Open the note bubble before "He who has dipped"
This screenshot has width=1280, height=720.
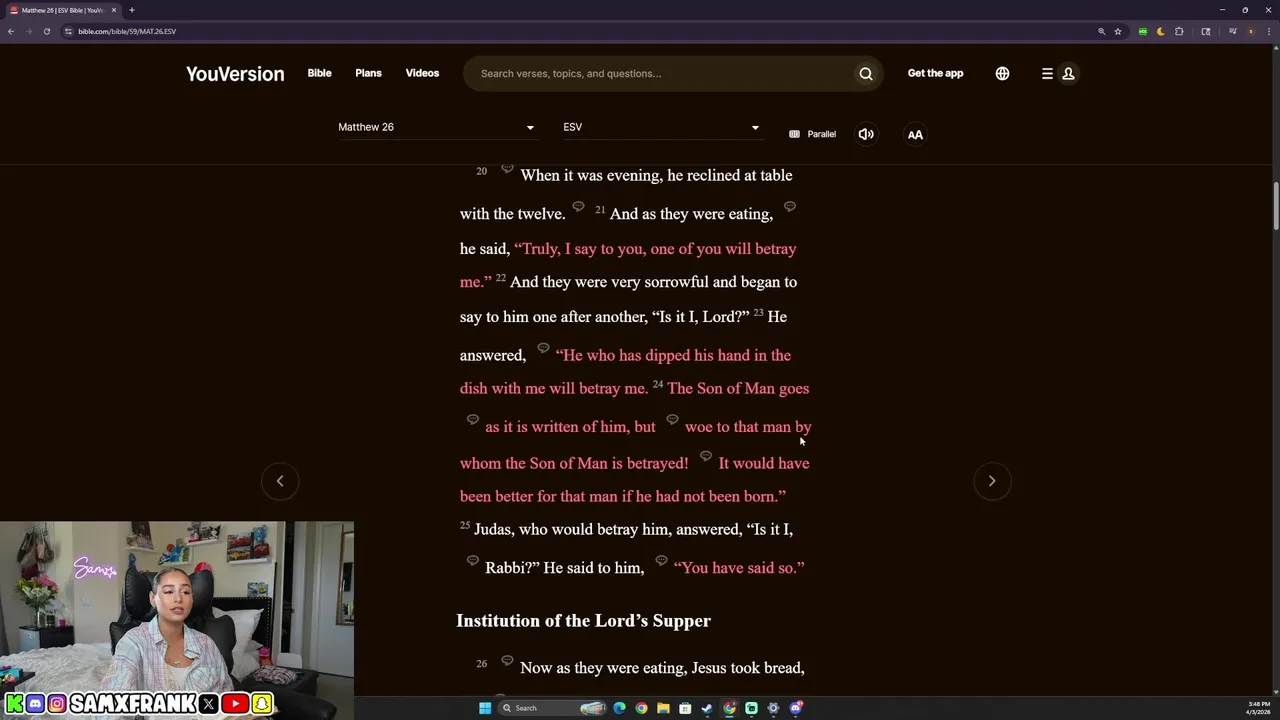click(x=544, y=348)
